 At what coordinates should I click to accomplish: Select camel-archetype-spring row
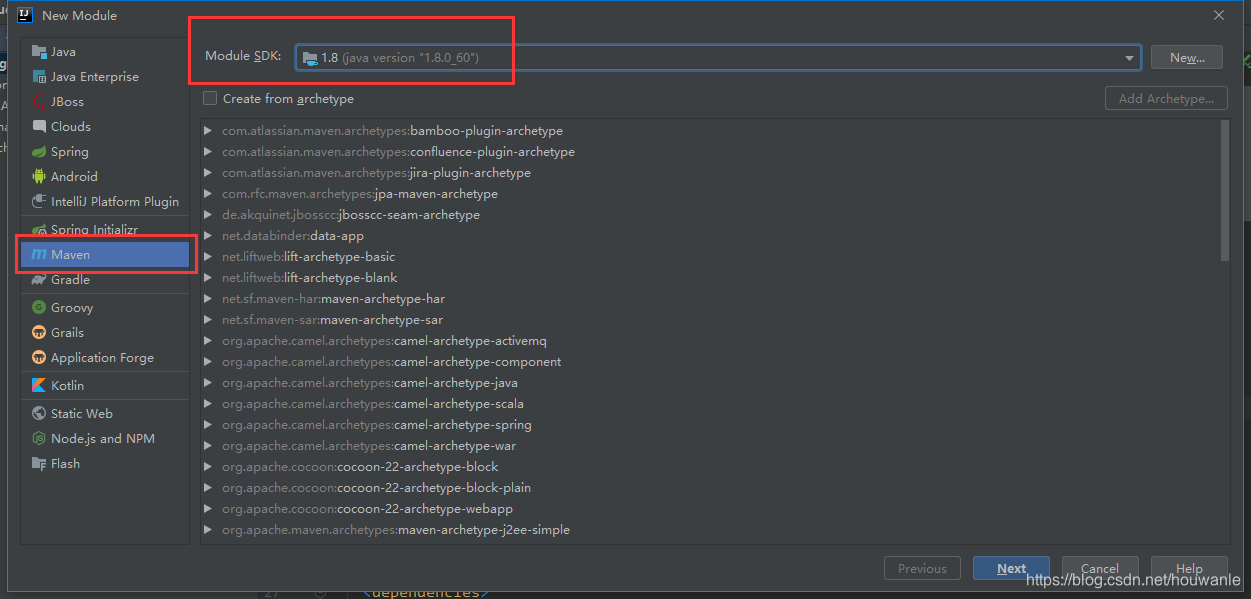[x=710, y=425]
